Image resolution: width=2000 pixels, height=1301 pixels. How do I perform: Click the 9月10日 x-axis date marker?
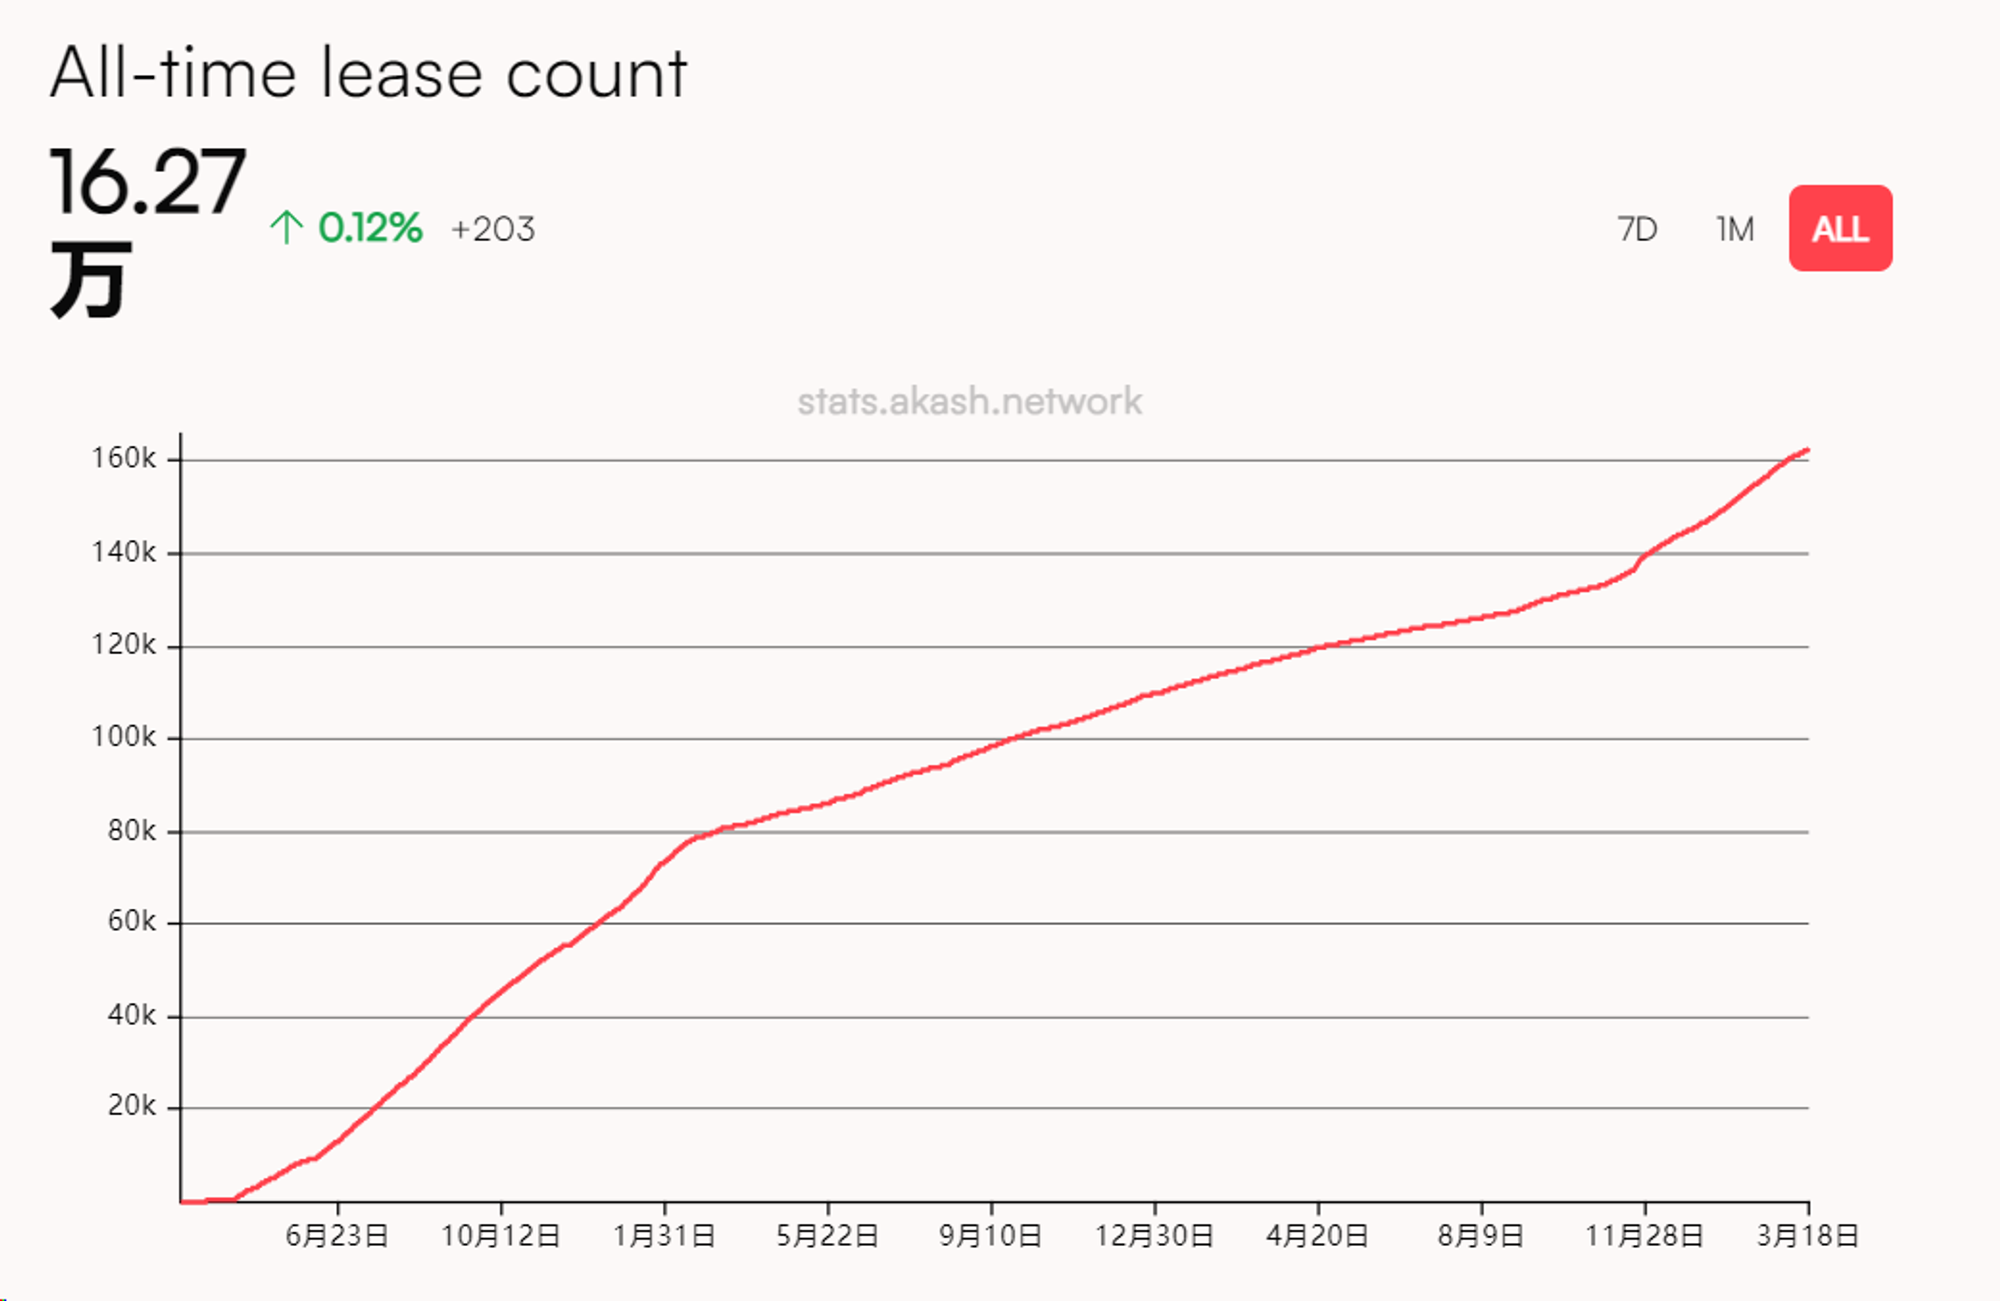point(990,1236)
